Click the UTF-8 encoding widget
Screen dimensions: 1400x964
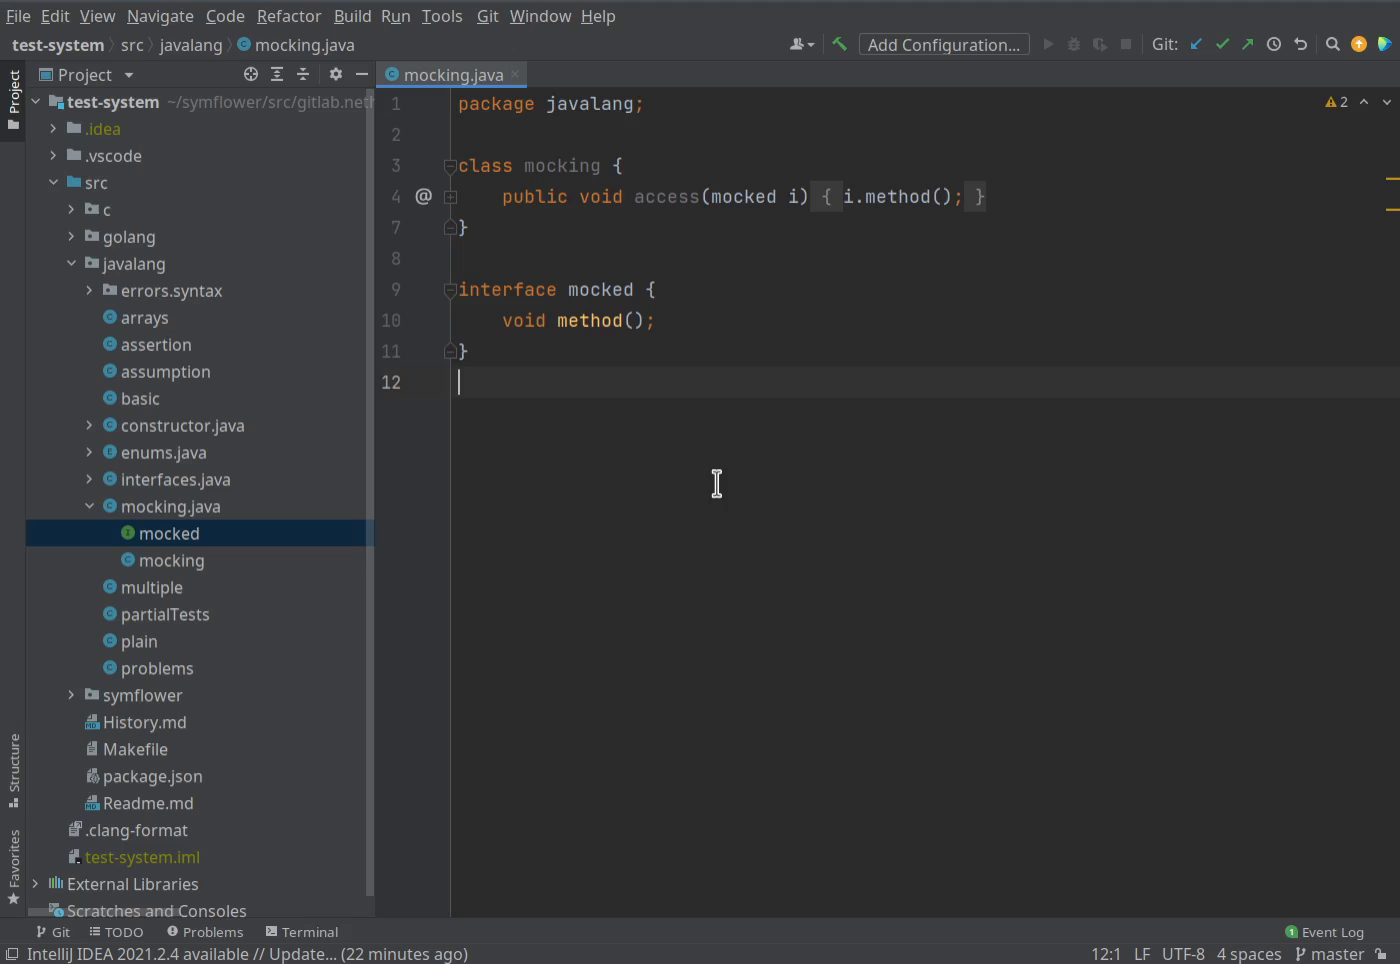pos(1183,954)
